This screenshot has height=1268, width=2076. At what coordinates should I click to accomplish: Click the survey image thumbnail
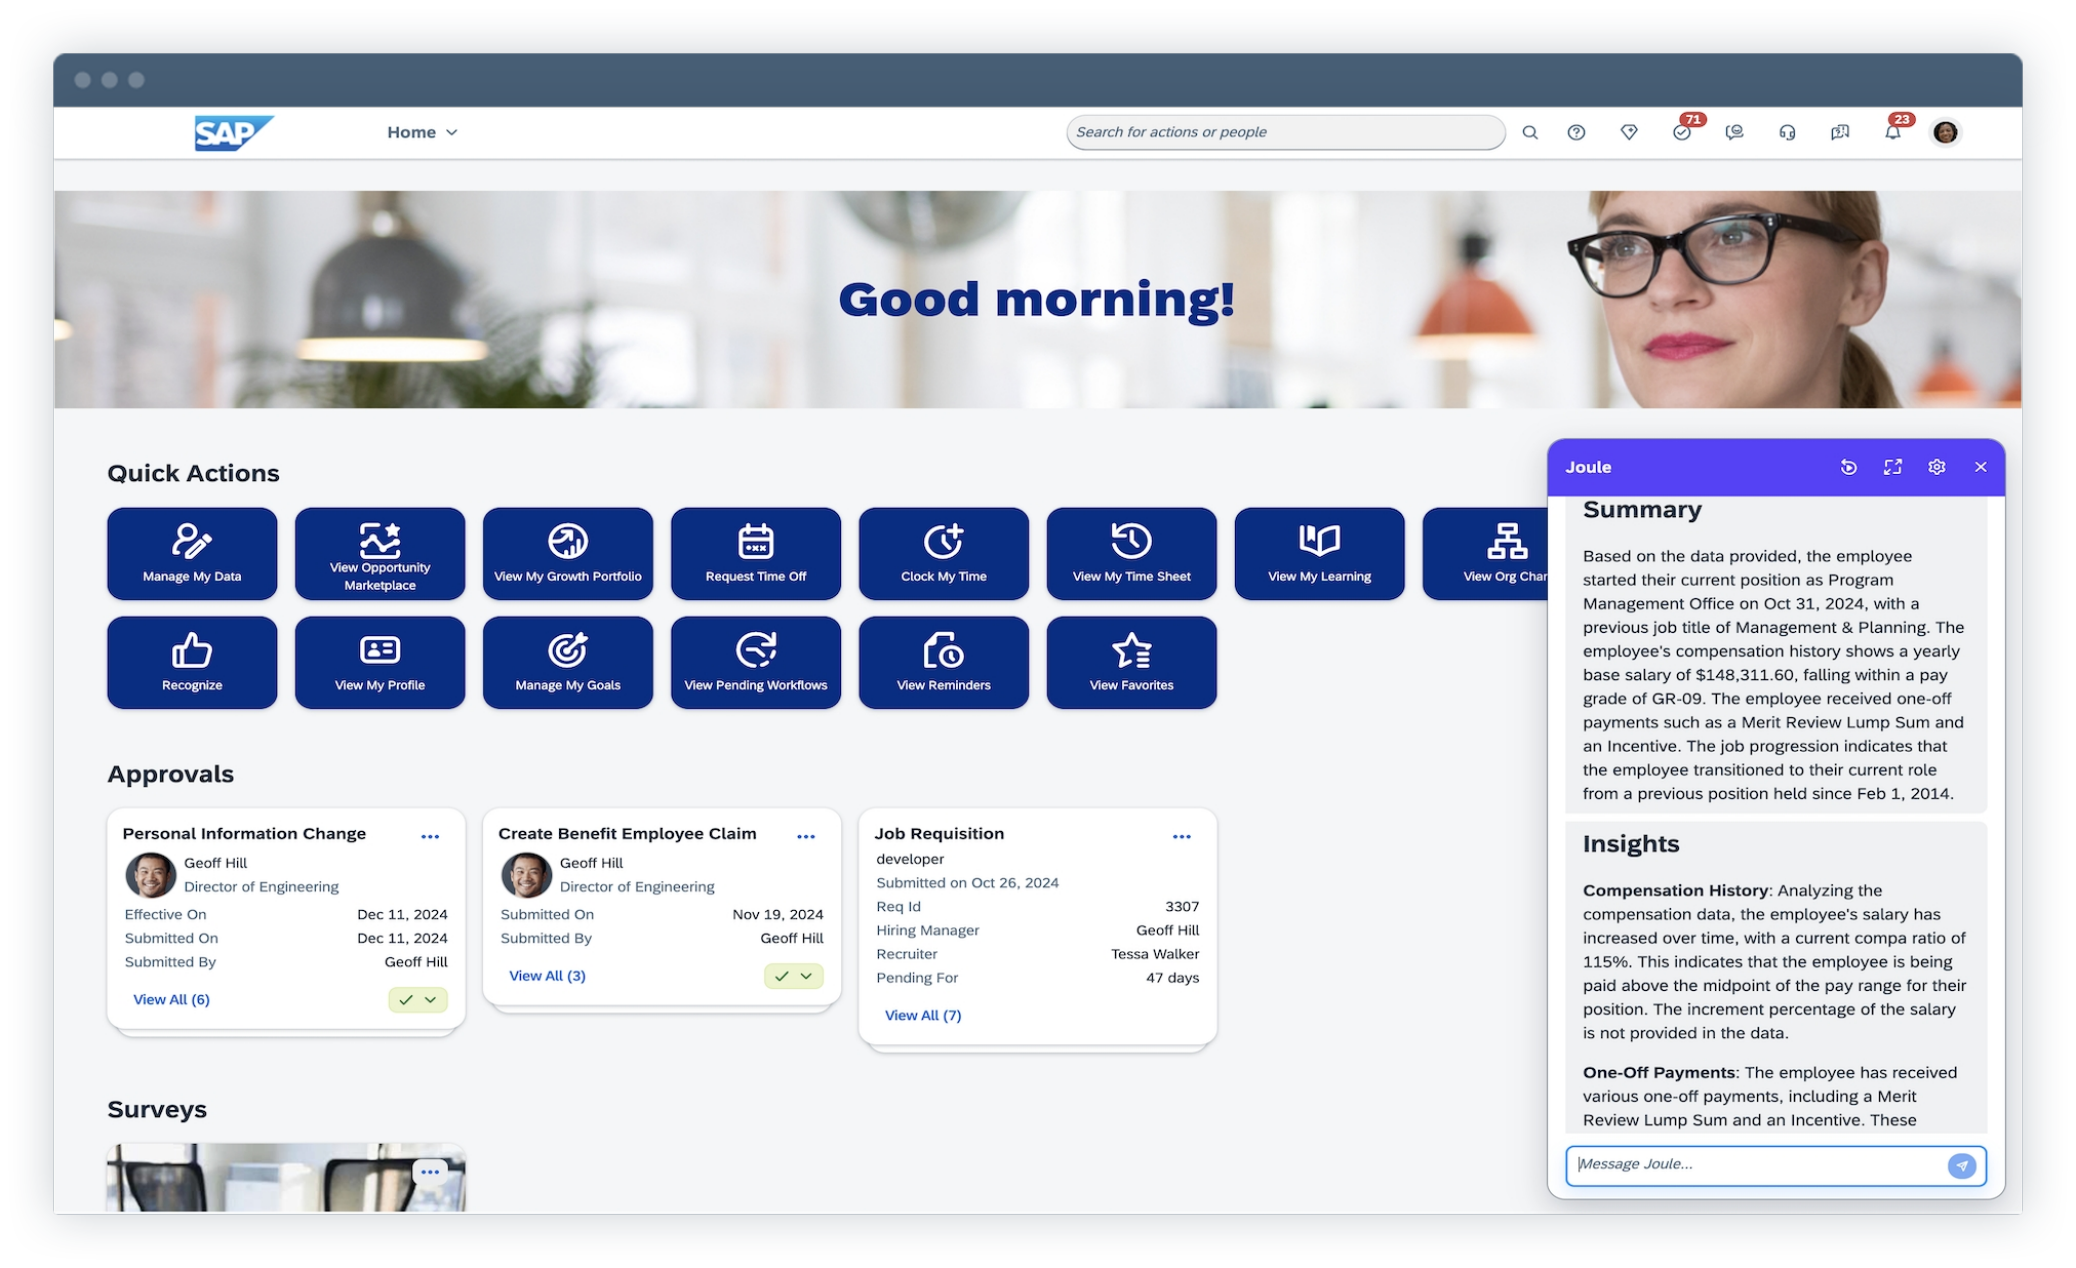point(286,1178)
